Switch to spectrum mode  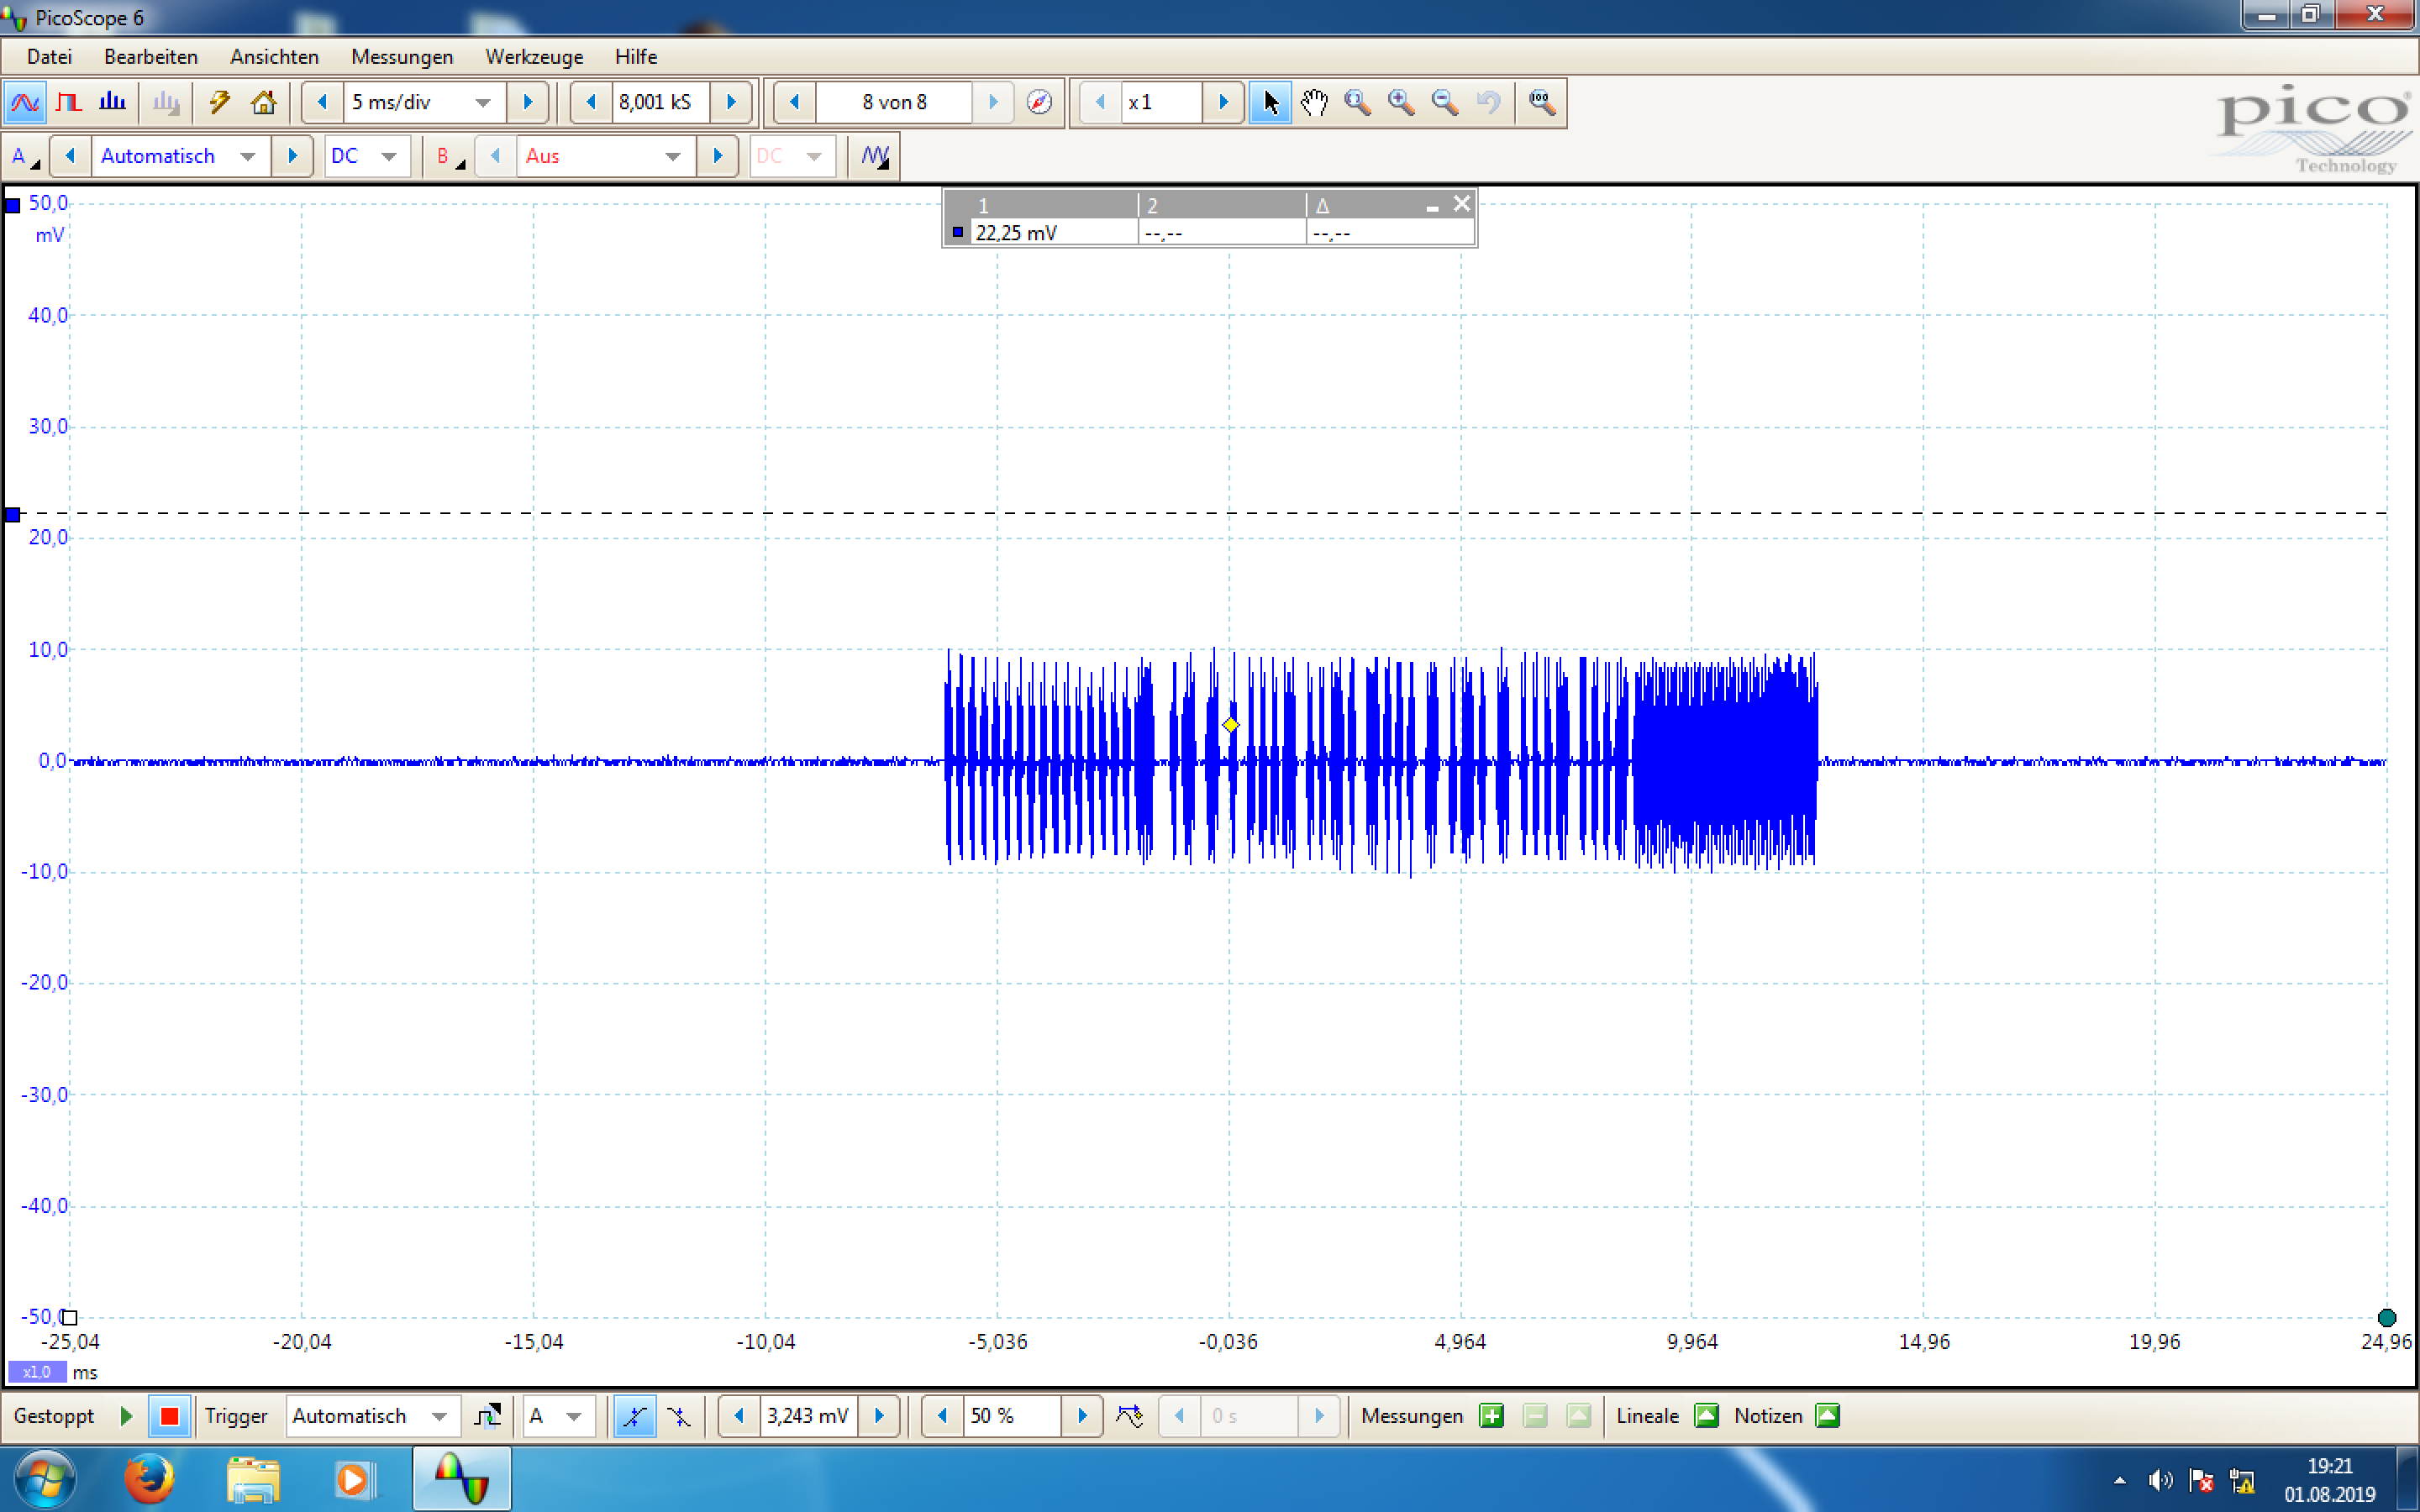[x=112, y=102]
